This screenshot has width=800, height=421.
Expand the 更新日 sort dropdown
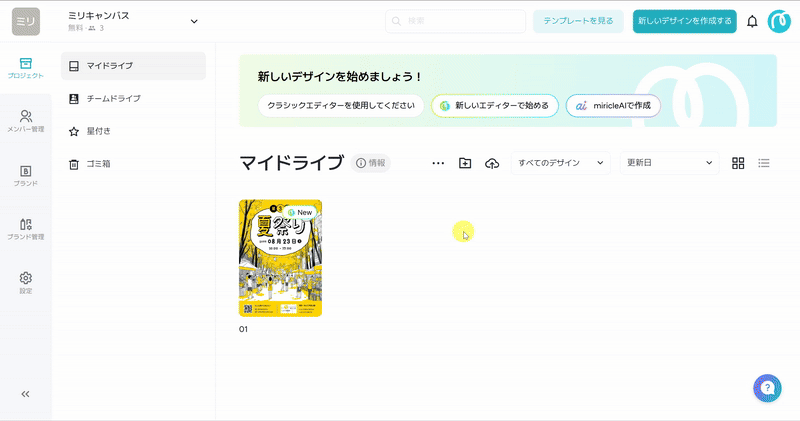pos(669,163)
